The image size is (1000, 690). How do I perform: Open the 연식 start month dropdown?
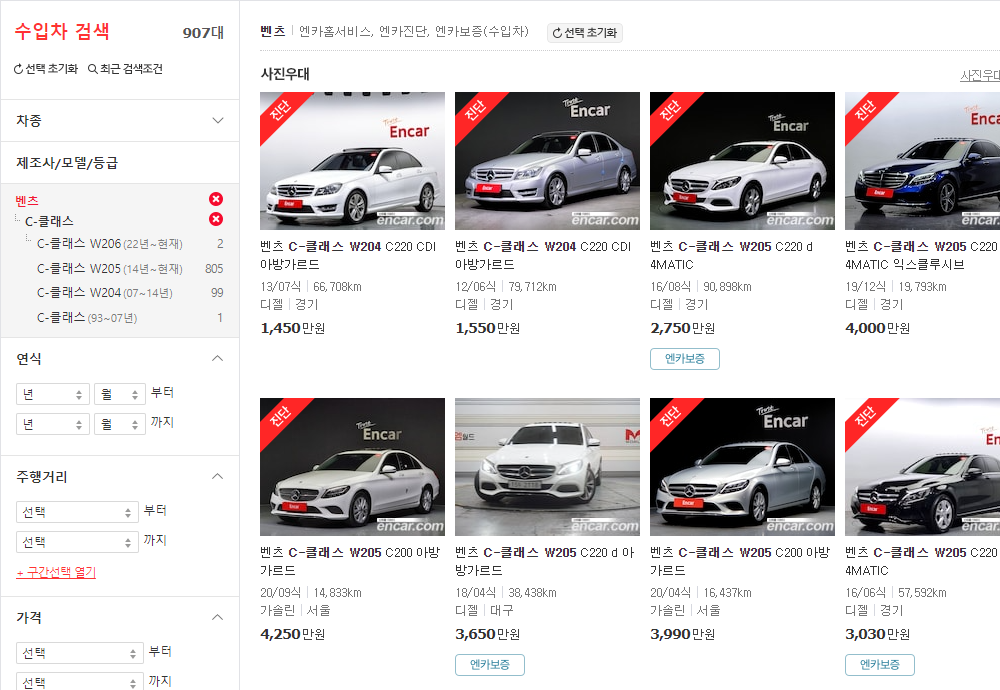(x=120, y=395)
